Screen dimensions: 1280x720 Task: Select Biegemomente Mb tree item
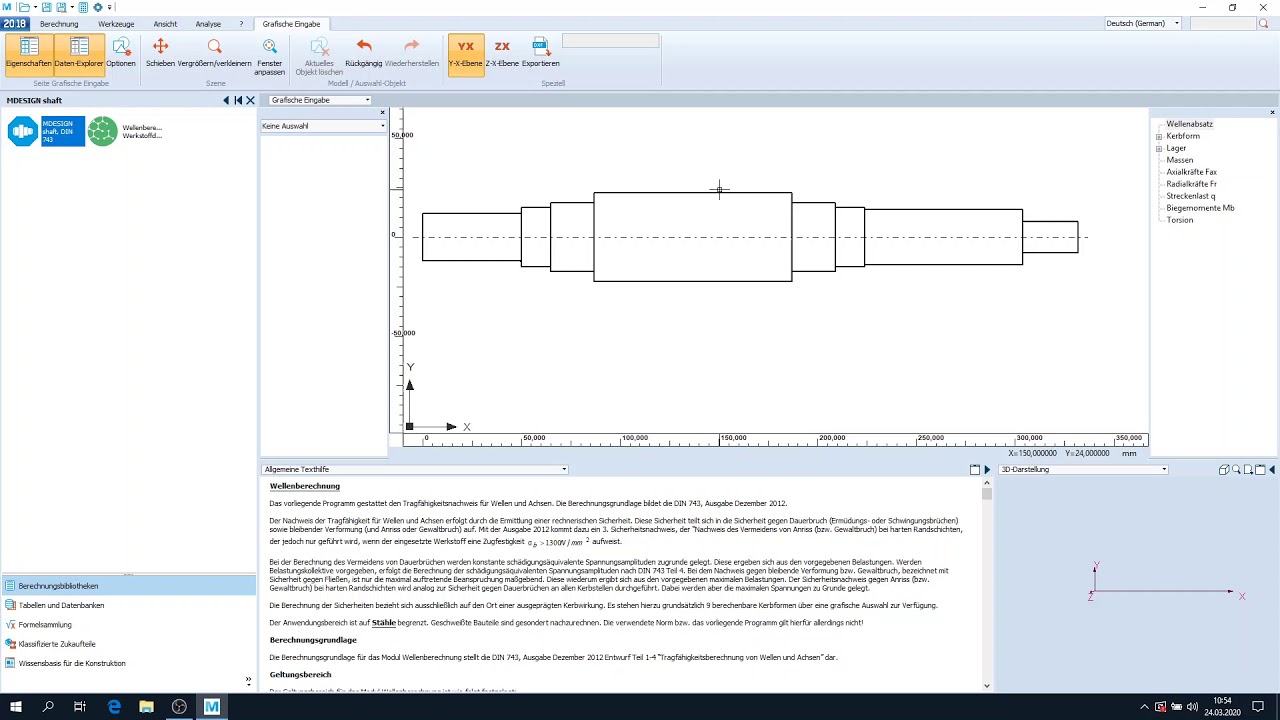(x=1200, y=208)
